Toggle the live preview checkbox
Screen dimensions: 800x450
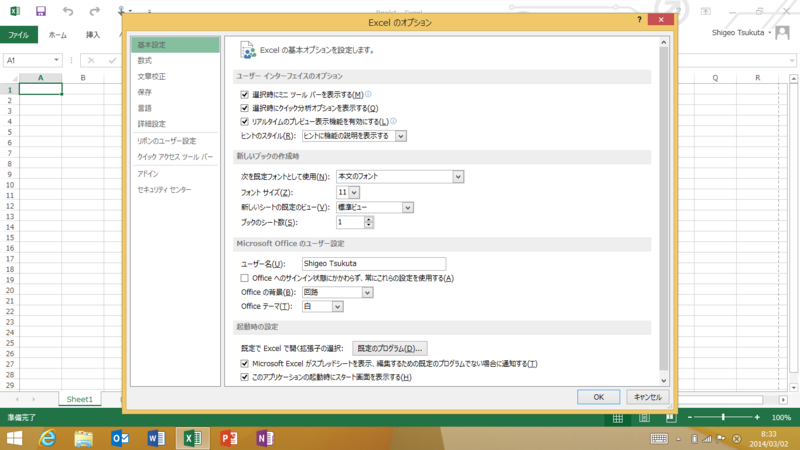tap(244, 121)
